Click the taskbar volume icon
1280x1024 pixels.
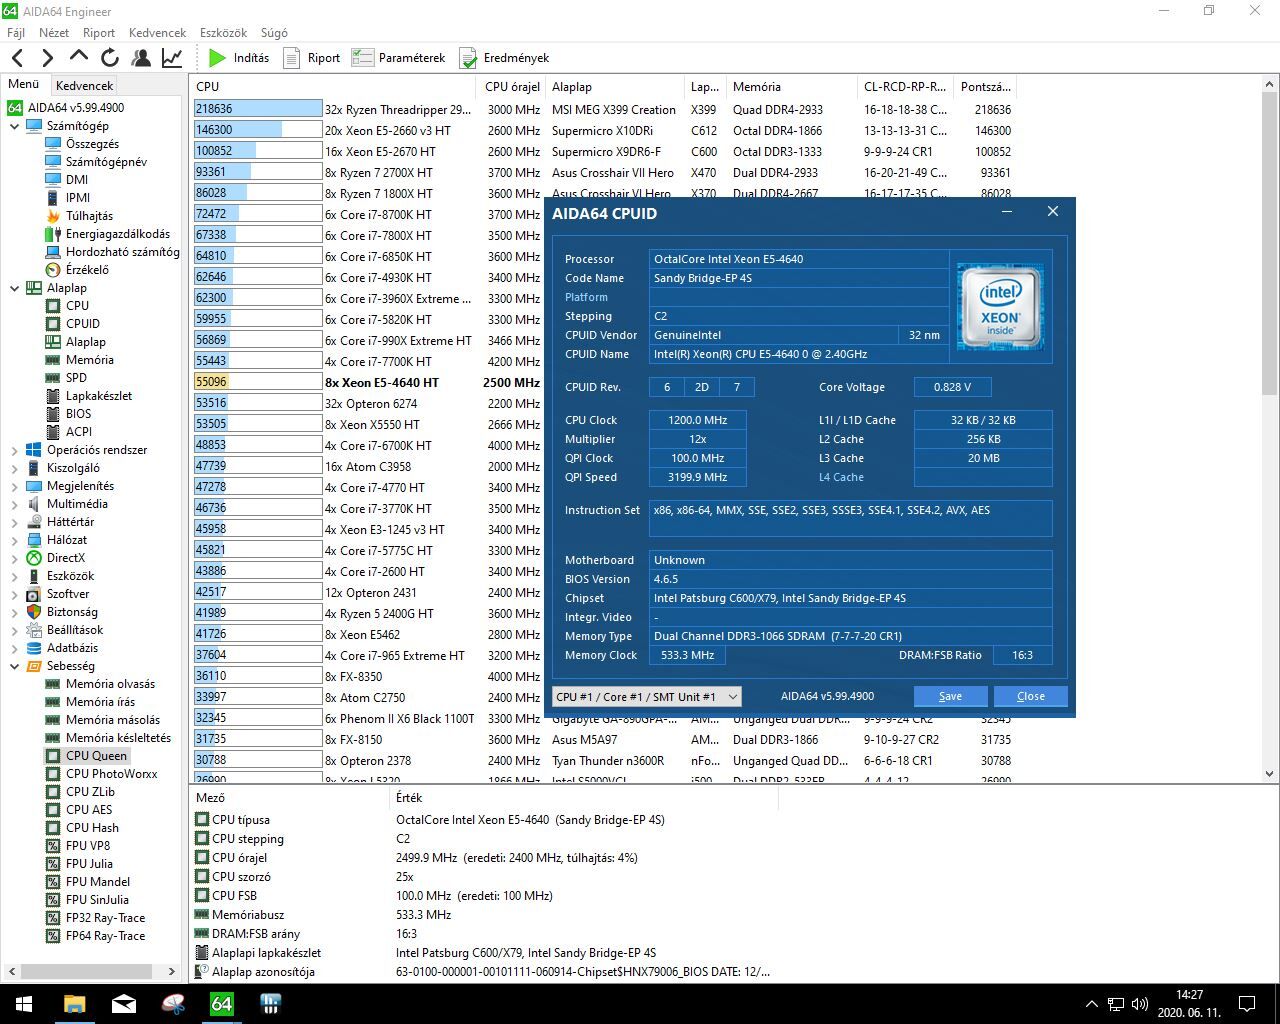1140,1004
